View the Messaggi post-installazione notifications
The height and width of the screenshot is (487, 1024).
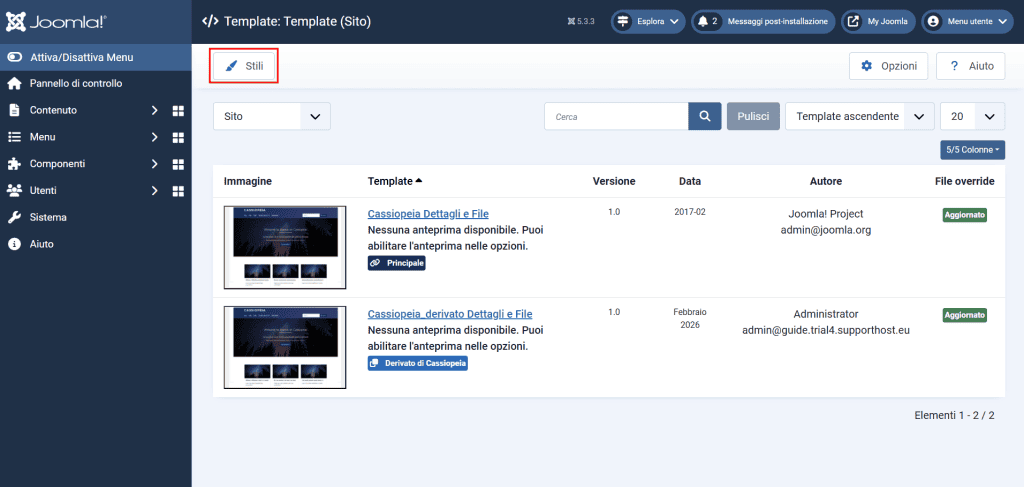(x=763, y=22)
